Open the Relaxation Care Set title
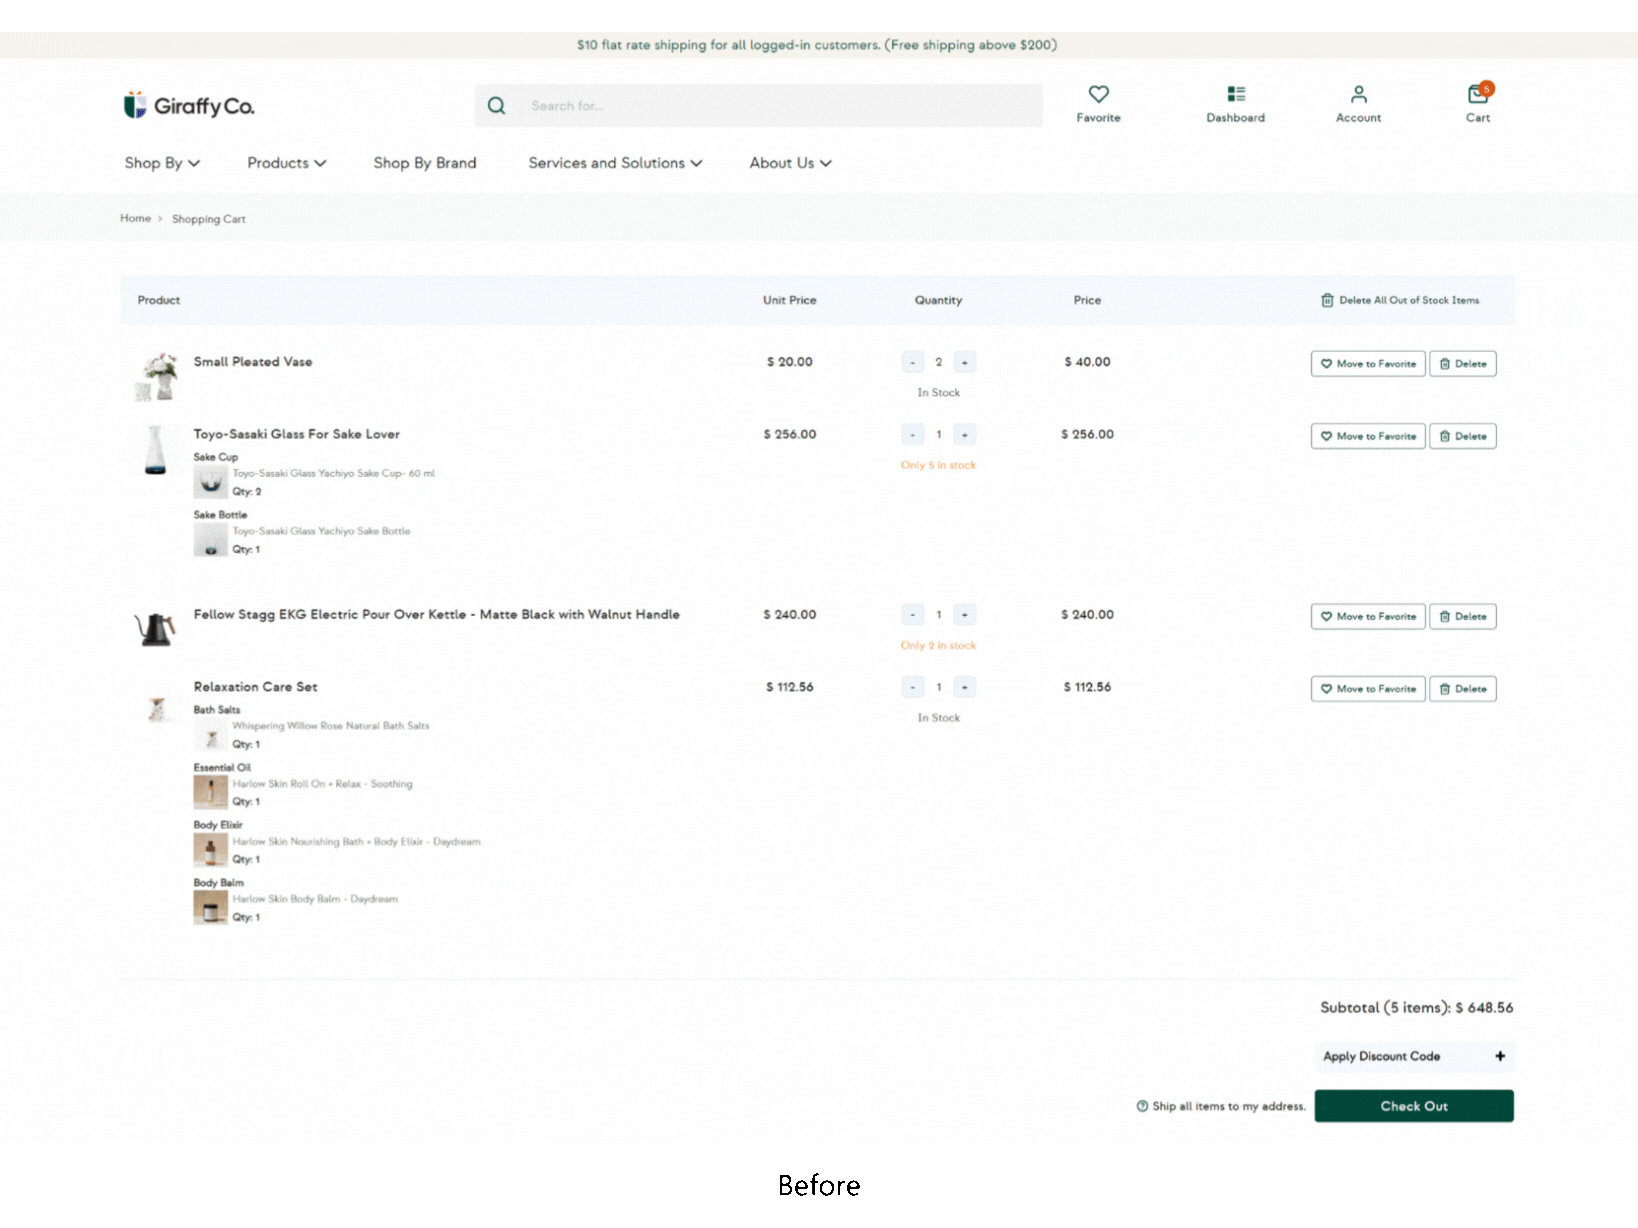Viewport: 1638px width, 1228px height. pos(255,687)
